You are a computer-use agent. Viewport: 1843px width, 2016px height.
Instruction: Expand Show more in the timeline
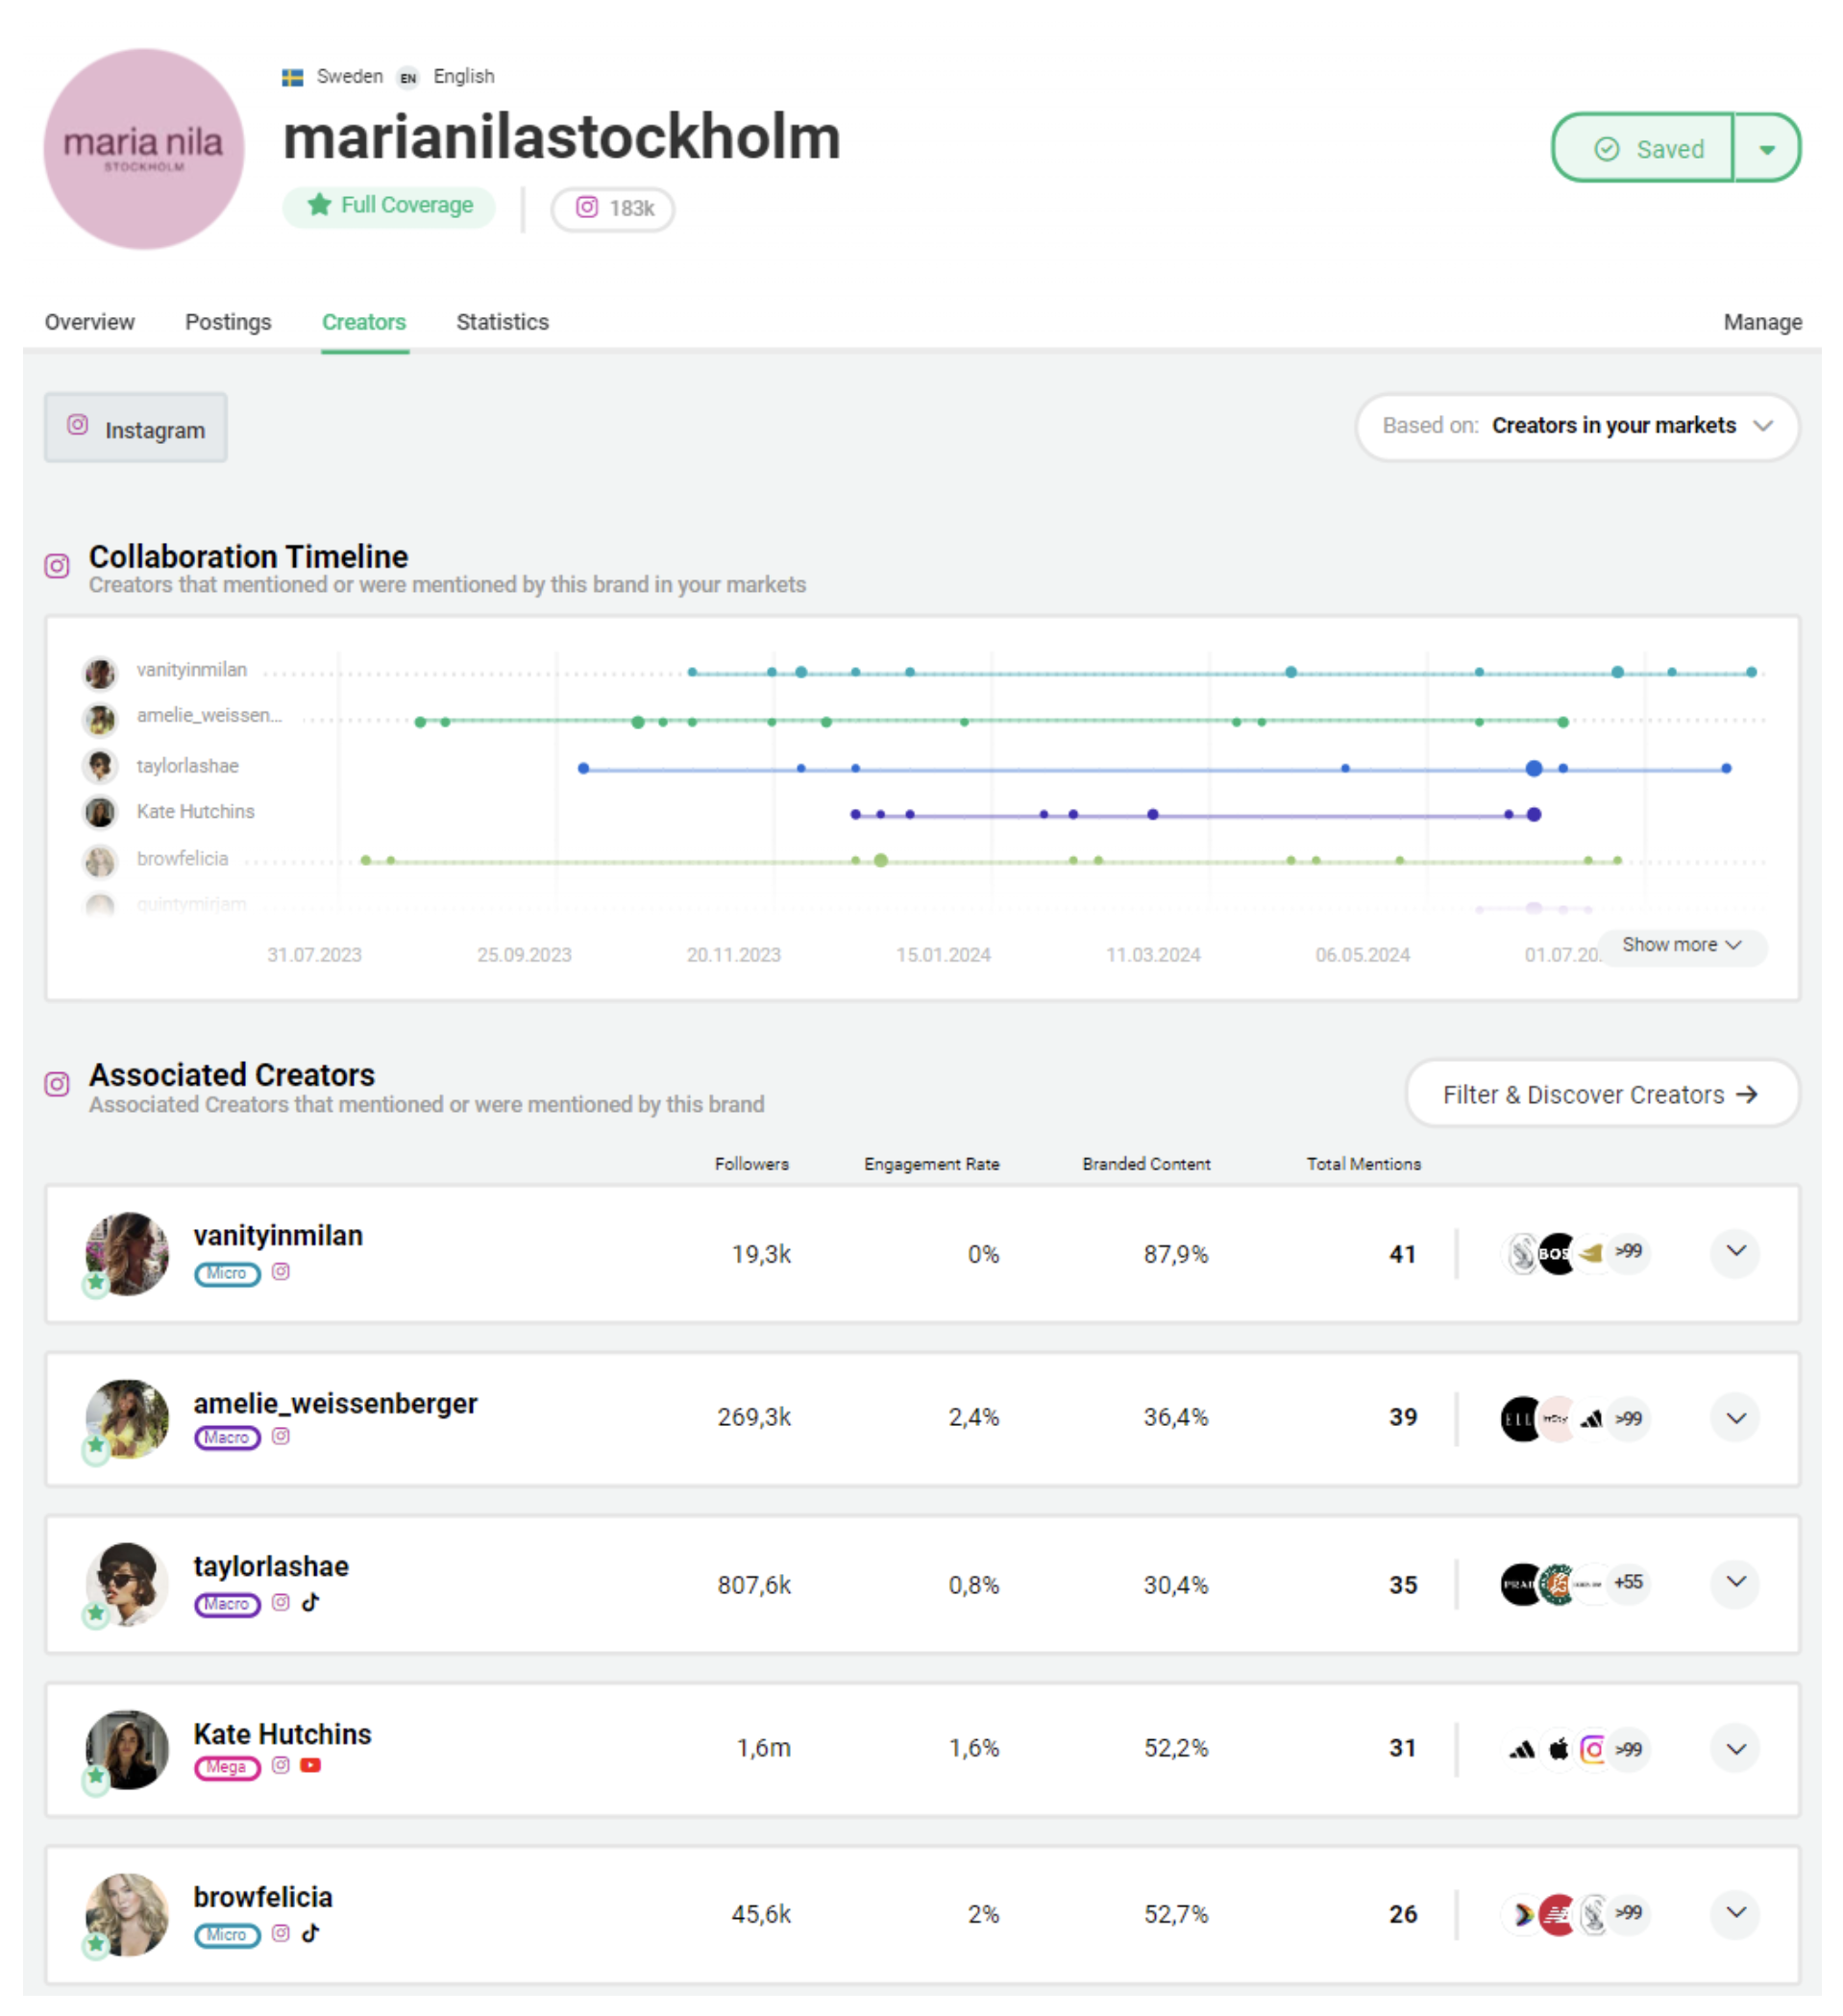coord(1681,945)
